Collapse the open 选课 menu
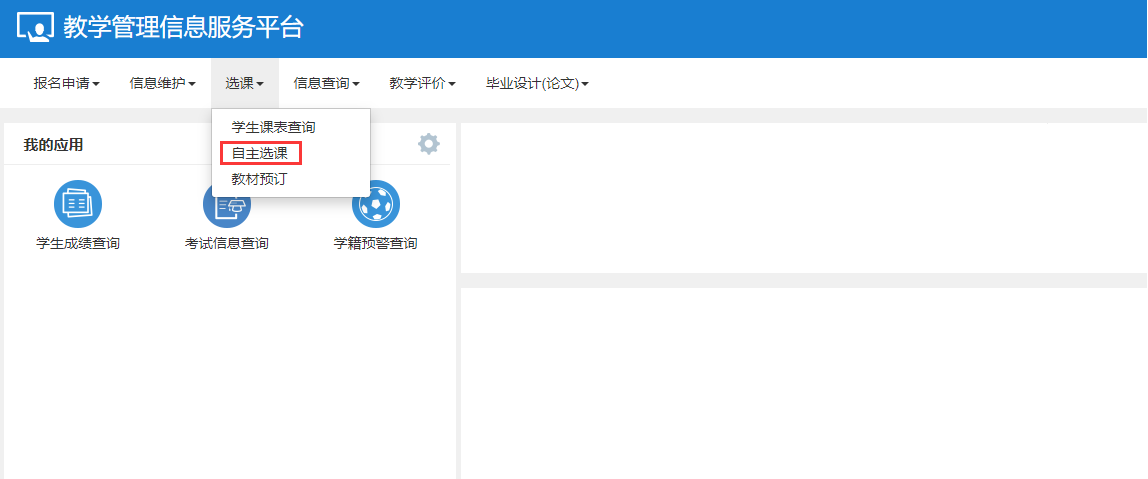The width and height of the screenshot is (1148, 479). tap(244, 84)
